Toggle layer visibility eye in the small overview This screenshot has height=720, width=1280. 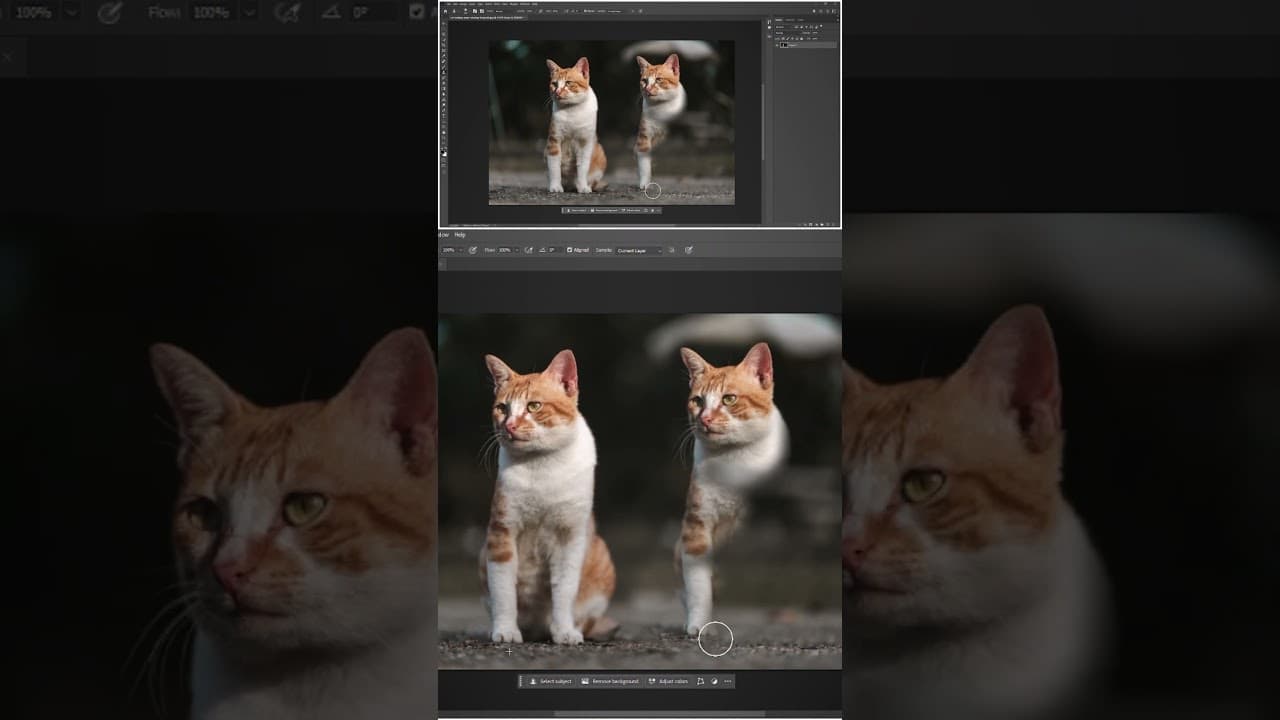(x=778, y=45)
